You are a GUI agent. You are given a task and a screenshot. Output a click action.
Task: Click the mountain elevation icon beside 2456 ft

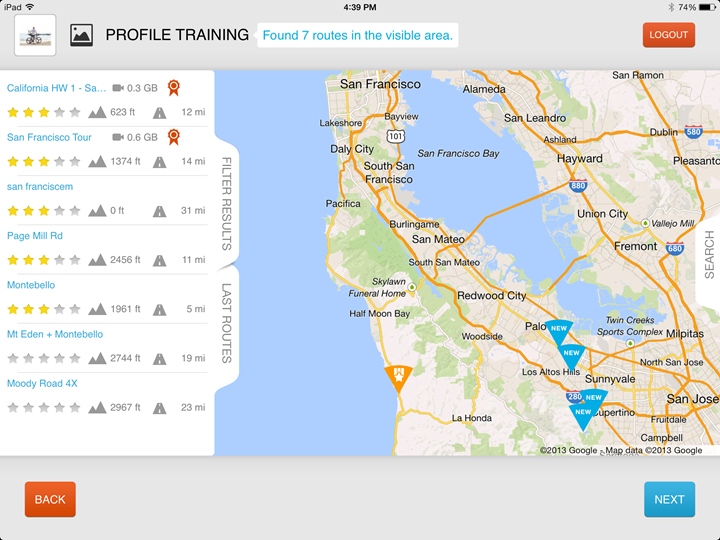click(x=97, y=260)
